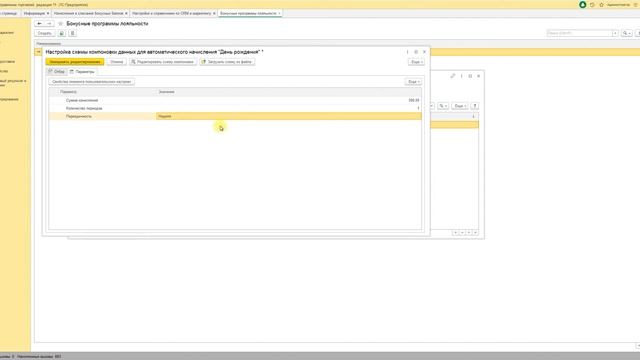Click Свойства элемента пользовательских настроек button
640x360 pixels.
click(x=92, y=82)
